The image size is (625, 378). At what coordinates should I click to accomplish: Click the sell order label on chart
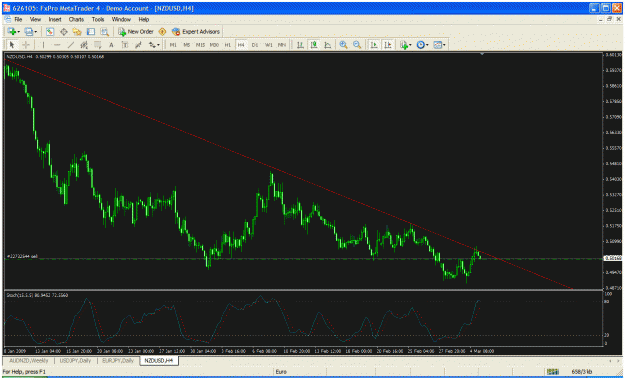(x=22, y=256)
